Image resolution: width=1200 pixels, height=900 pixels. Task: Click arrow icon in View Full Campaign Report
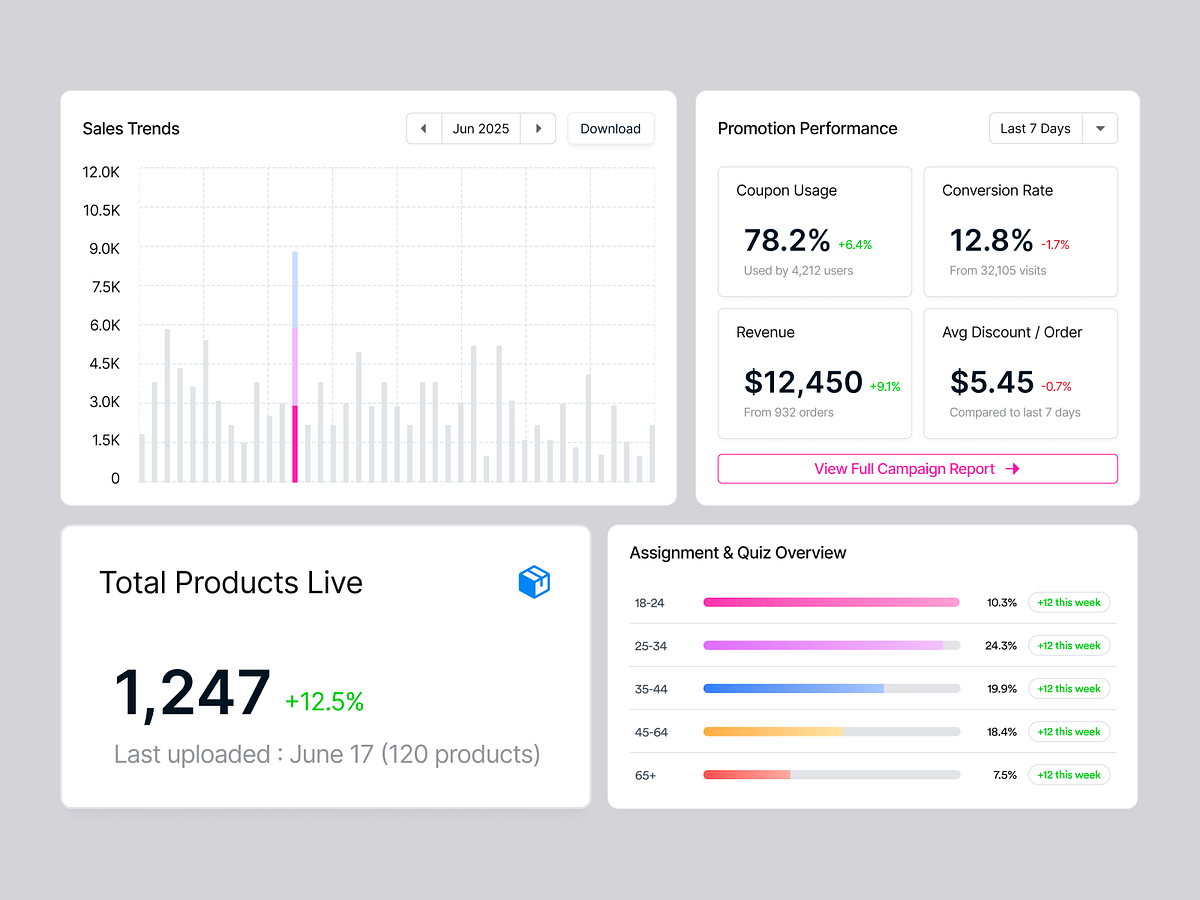(1012, 469)
